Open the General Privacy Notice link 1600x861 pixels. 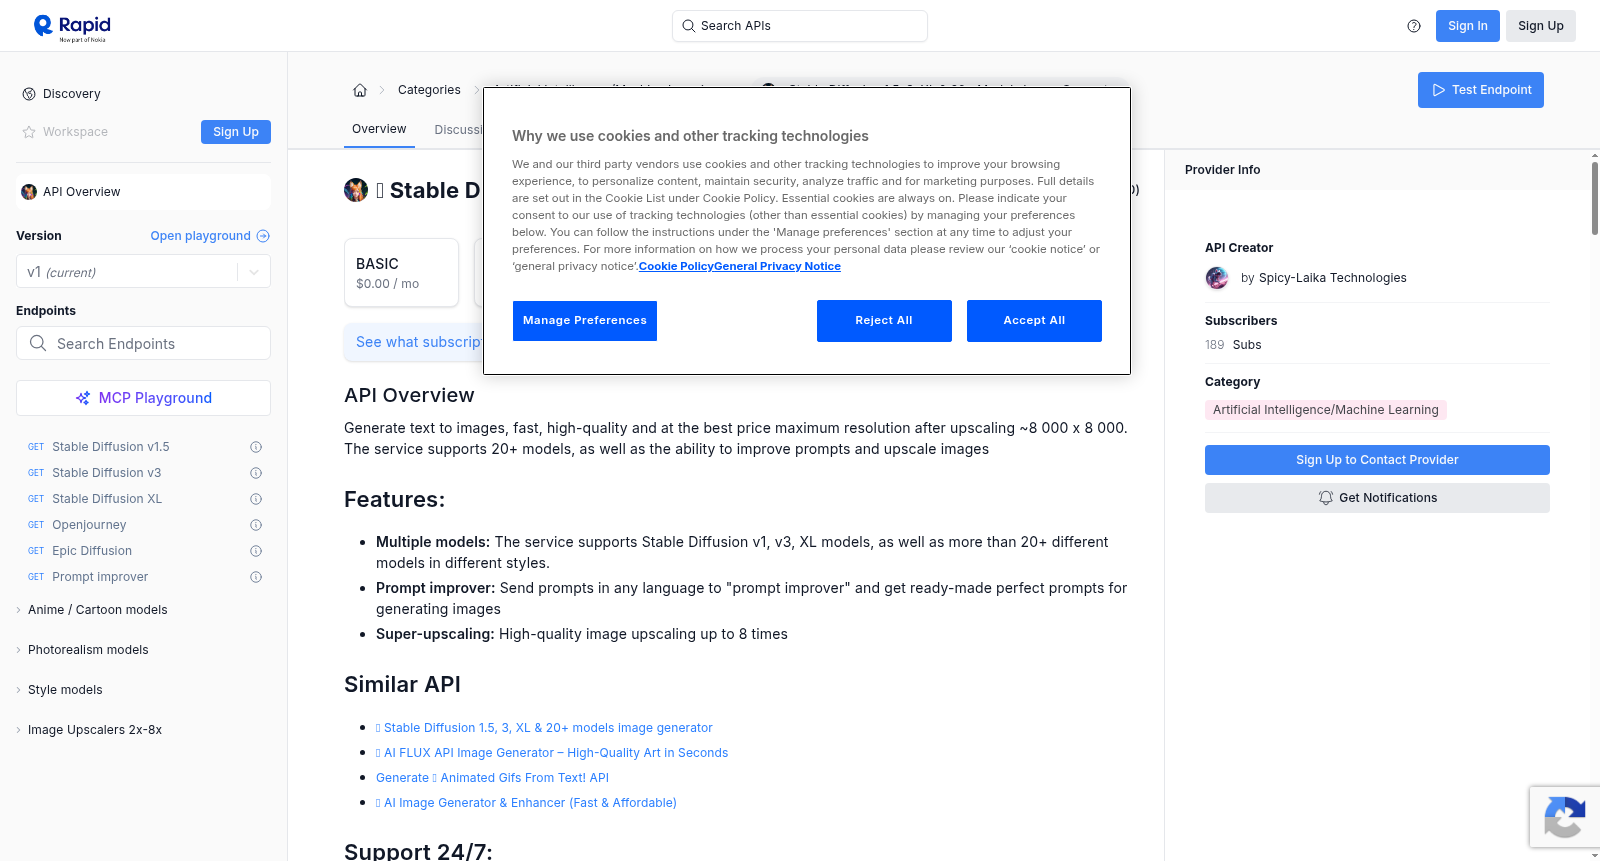tap(777, 266)
